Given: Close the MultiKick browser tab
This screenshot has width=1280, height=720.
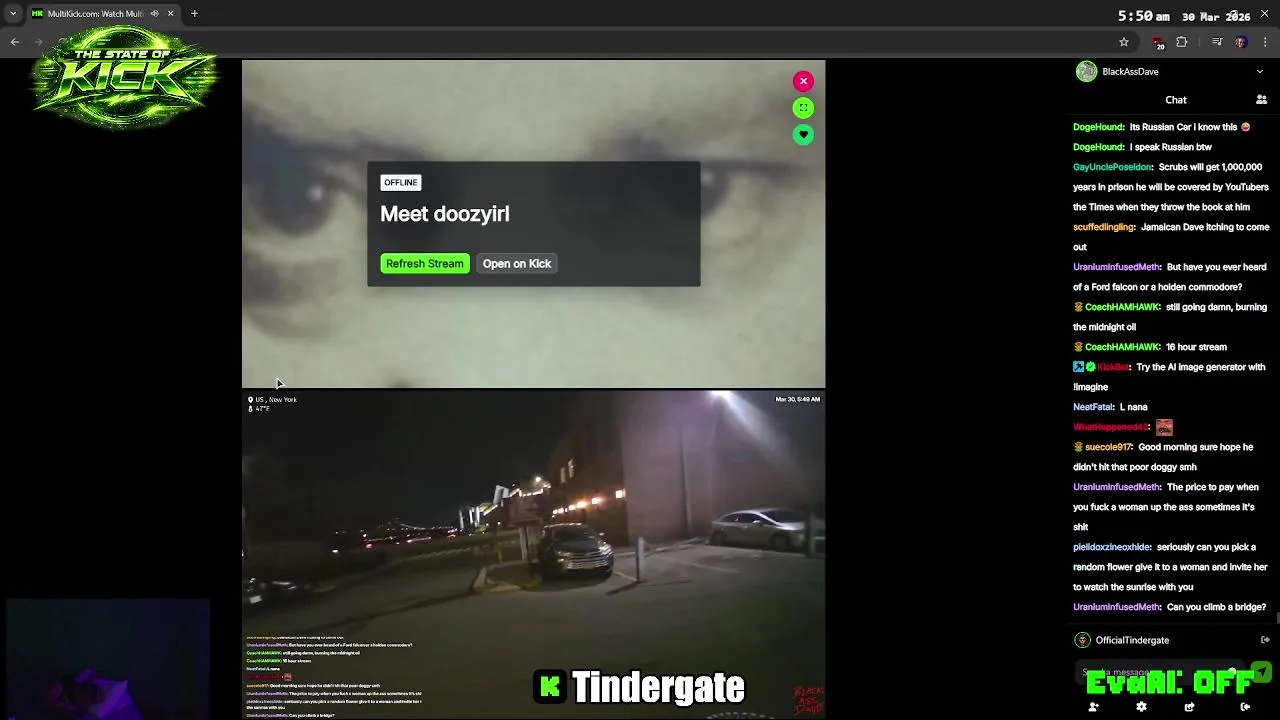Looking at the screenshot, I should [x=170, y=14].
